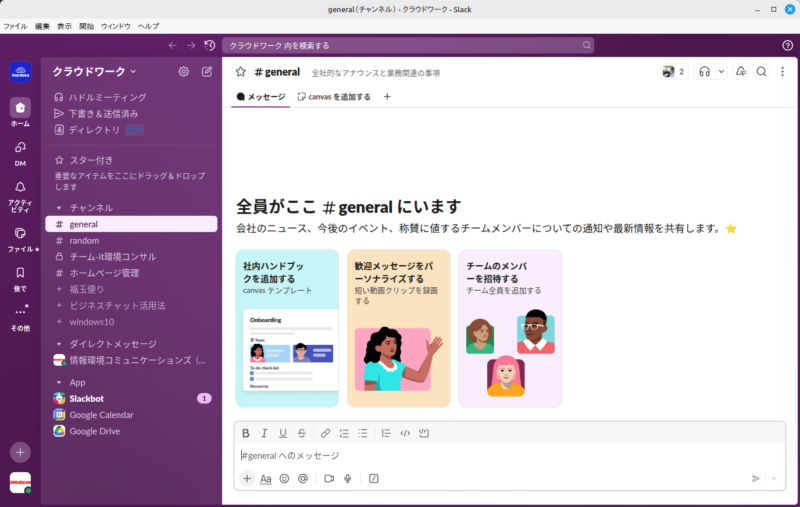Image resolution: width=800 pixels, height=507 pixels.
Task: Toggle bold formatting in message composer
Action: (x=246, y=433)
